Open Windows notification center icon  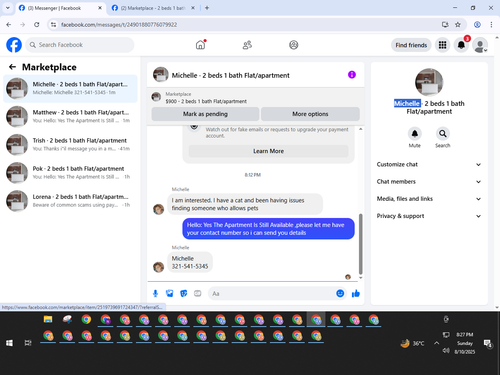coord(488,343)
